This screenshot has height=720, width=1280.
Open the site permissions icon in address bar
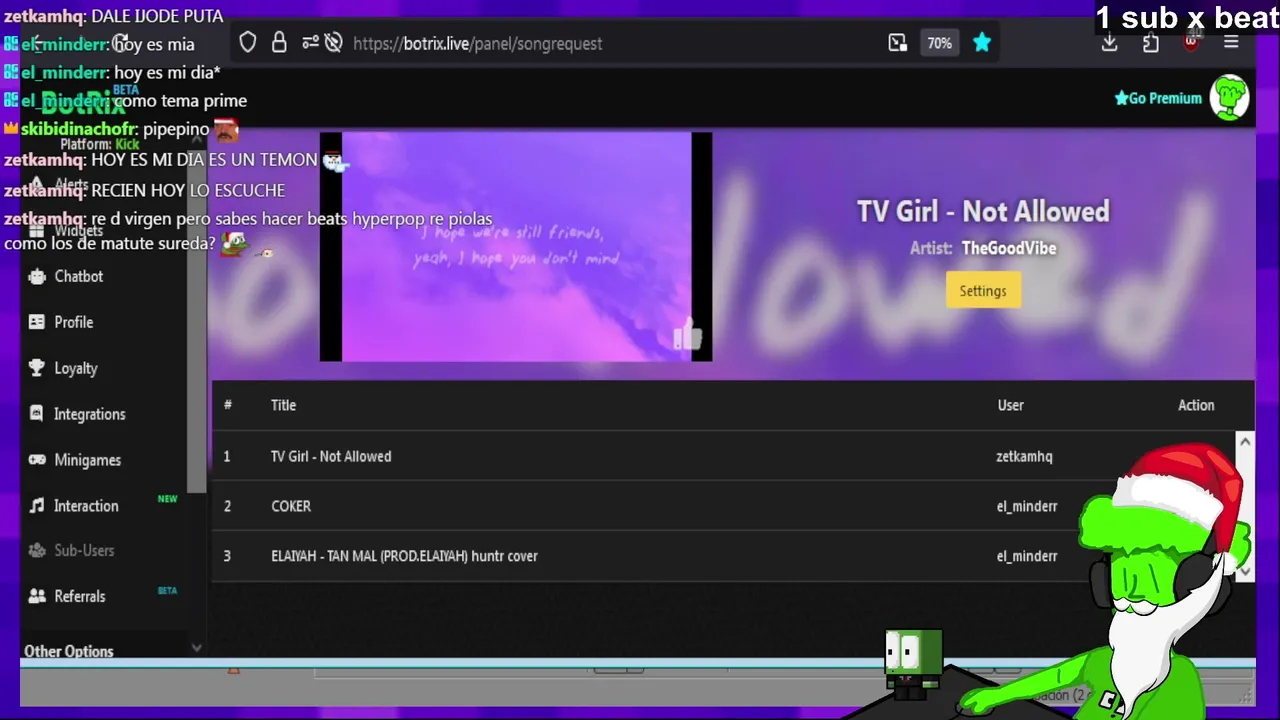point(310,43)
